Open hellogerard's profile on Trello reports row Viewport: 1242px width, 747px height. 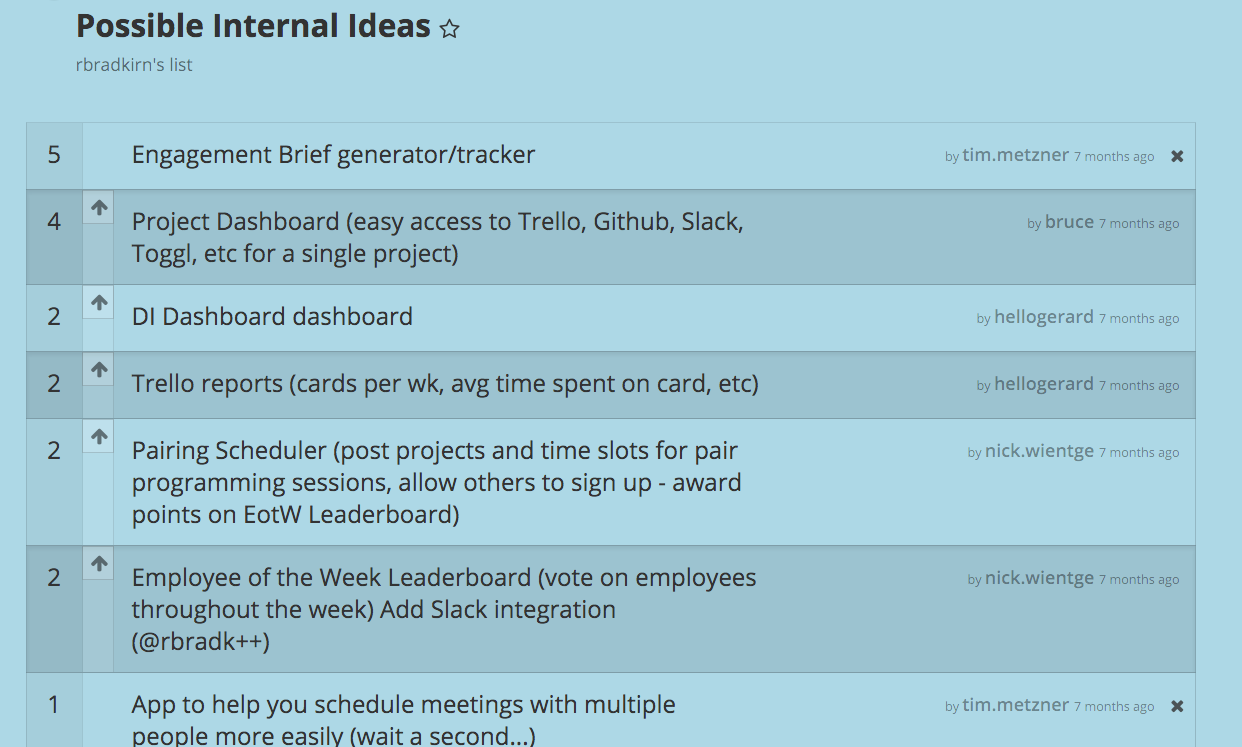pos(1043,384)
